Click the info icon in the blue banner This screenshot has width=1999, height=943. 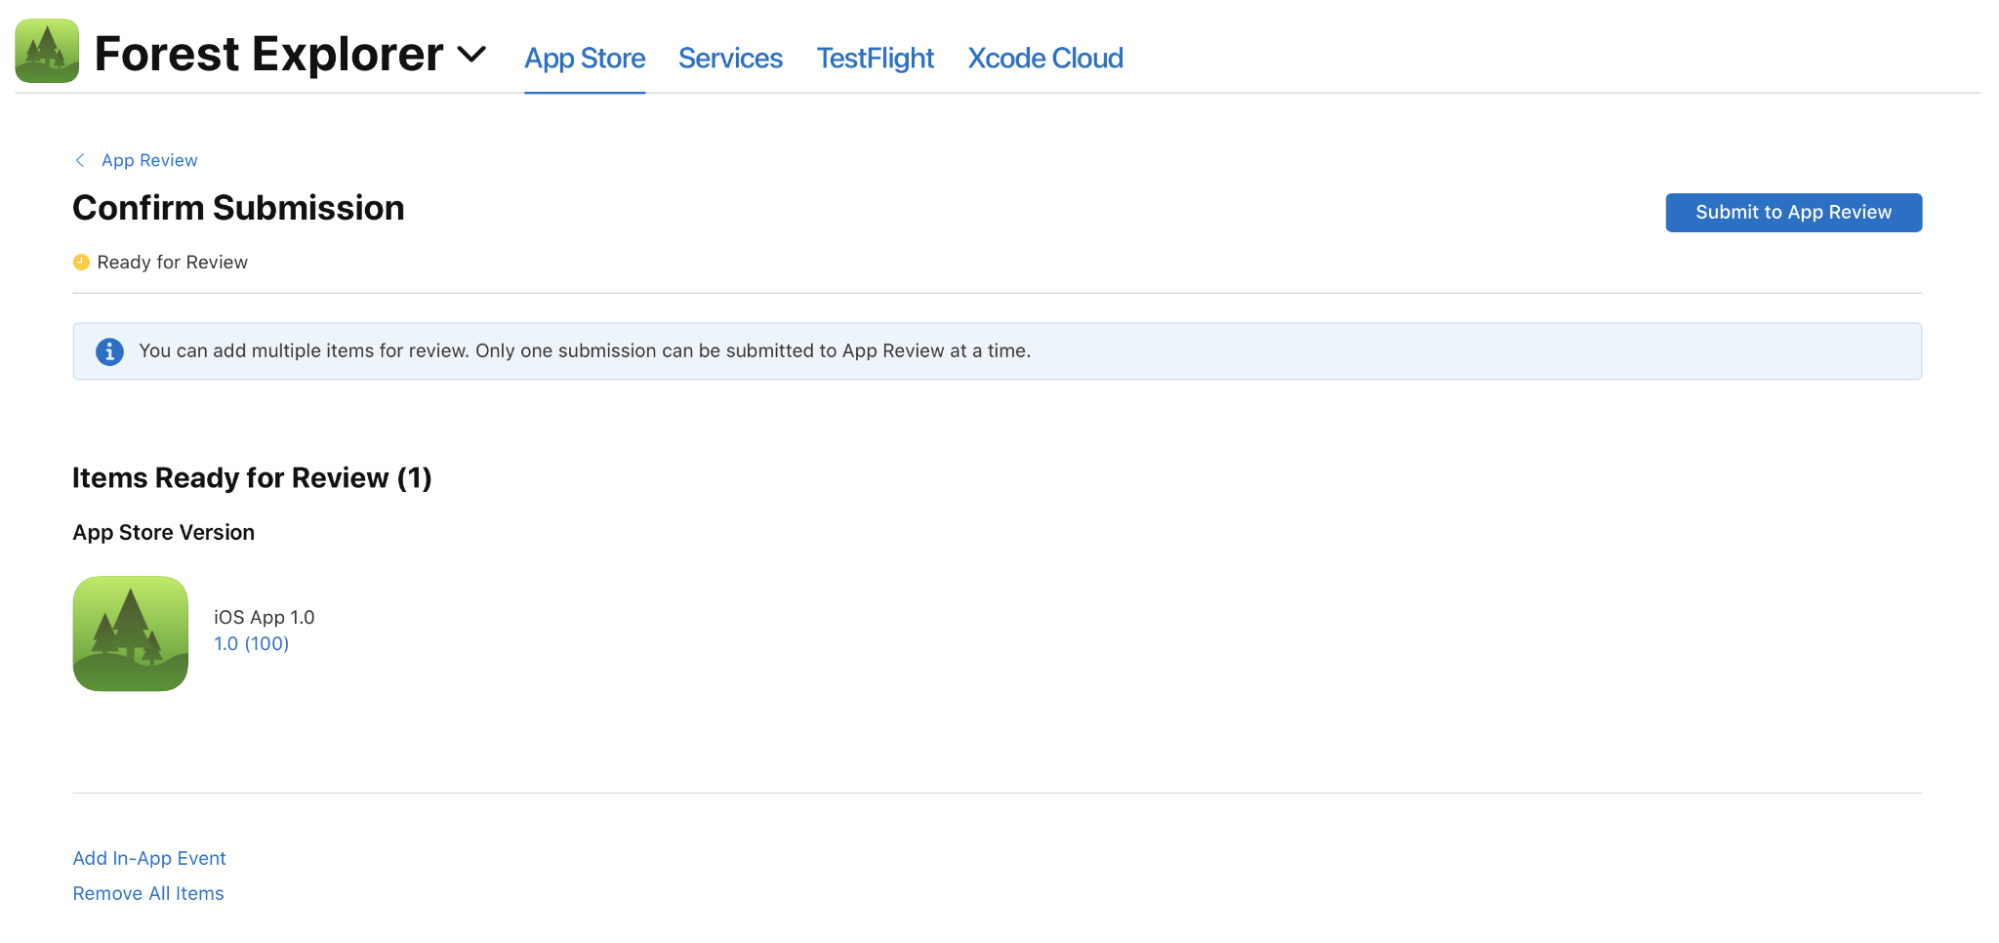tap(110, 351)
